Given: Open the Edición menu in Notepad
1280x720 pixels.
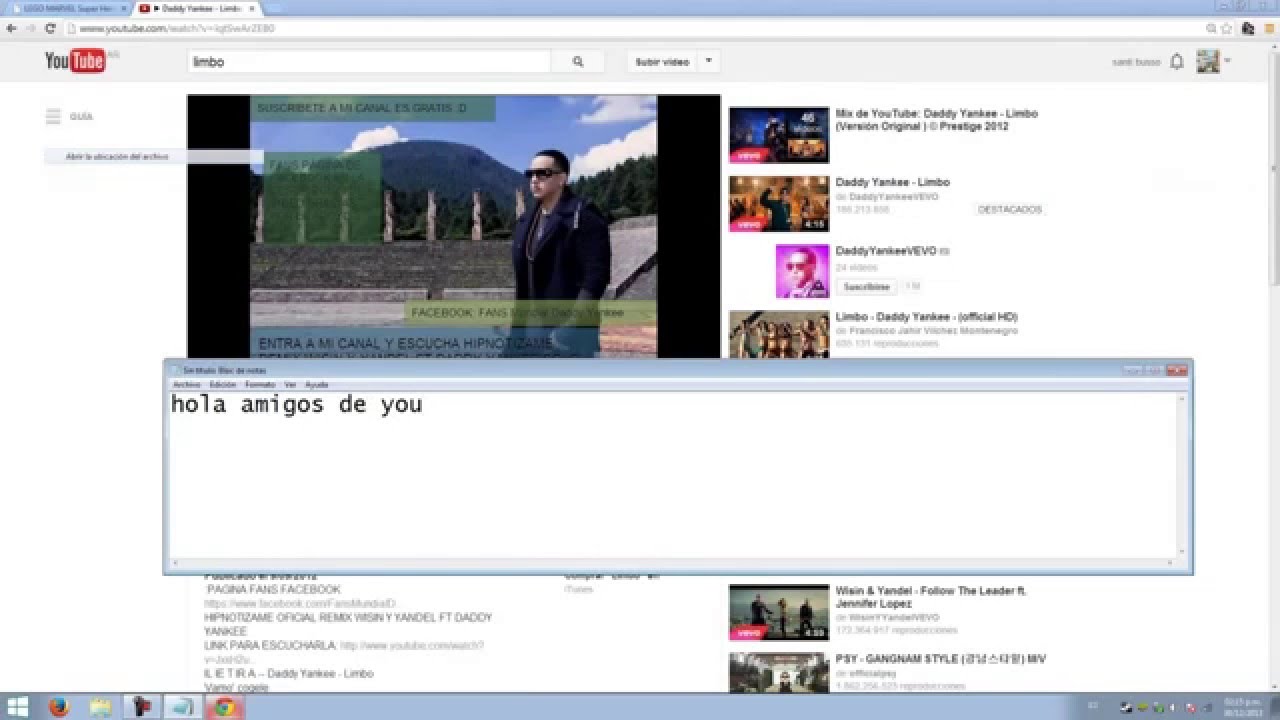Looking at the screenshot, I should pyautogui.click(x=222, y=385).
